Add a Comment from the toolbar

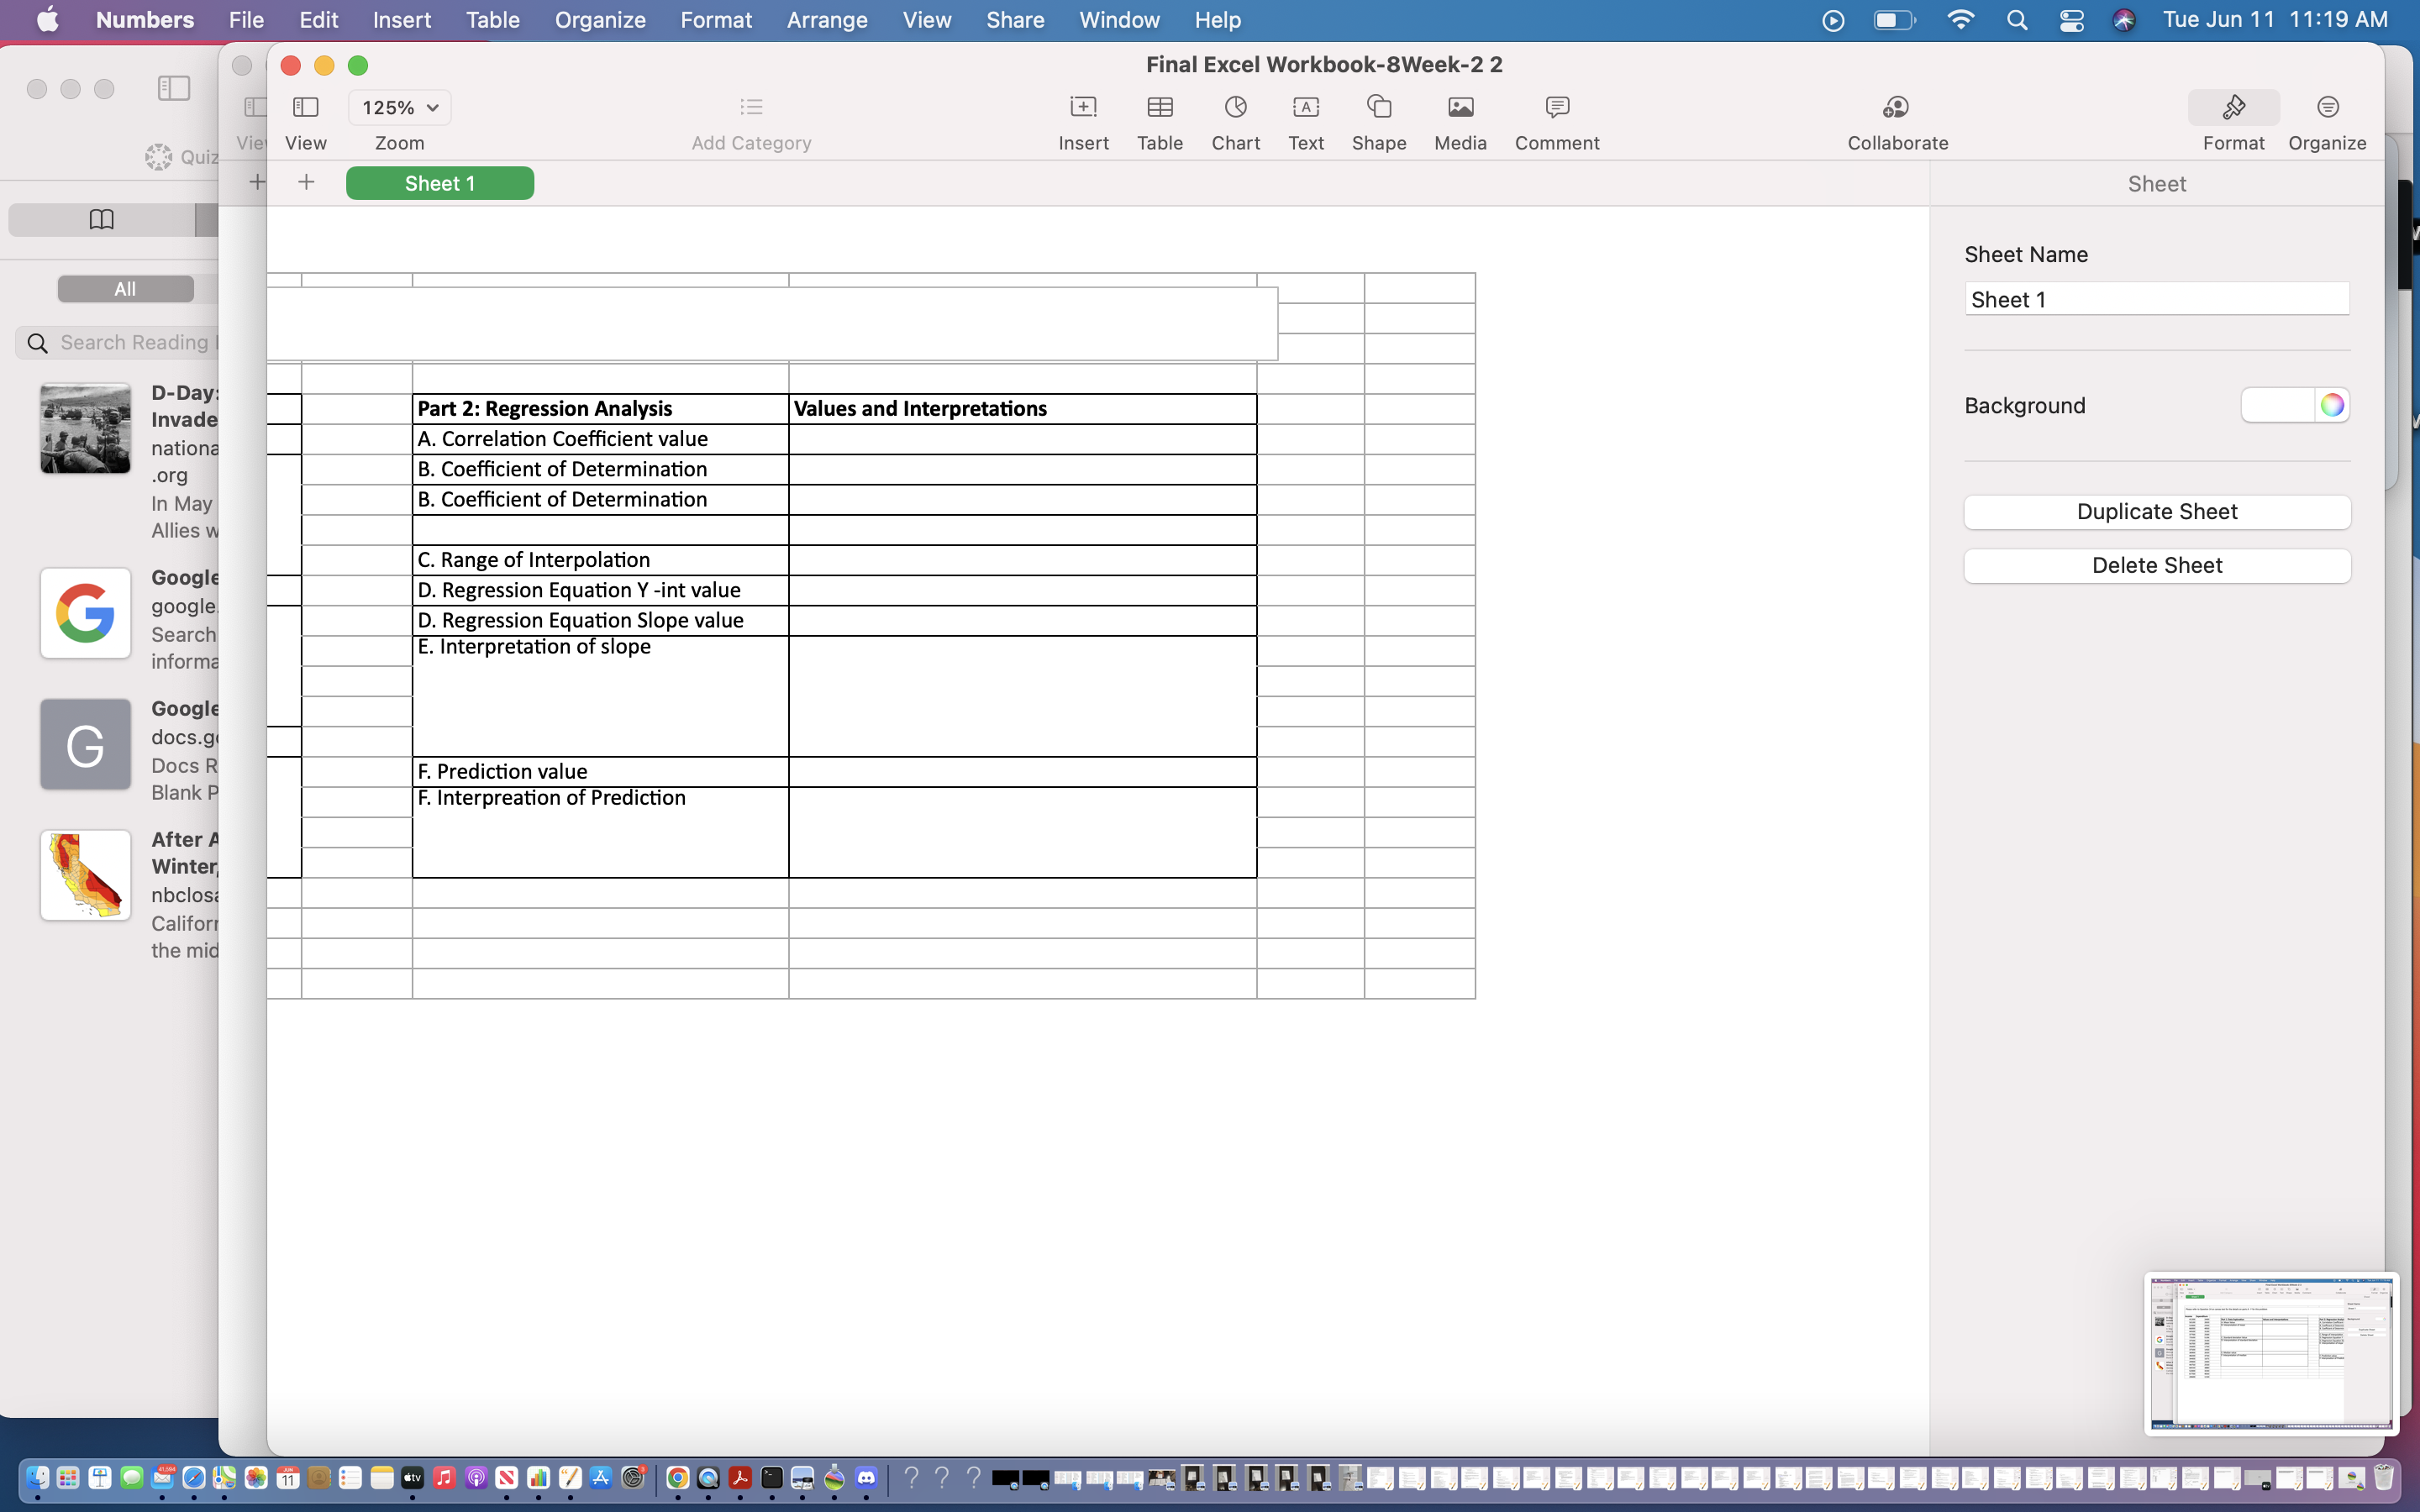point(1556,108)
